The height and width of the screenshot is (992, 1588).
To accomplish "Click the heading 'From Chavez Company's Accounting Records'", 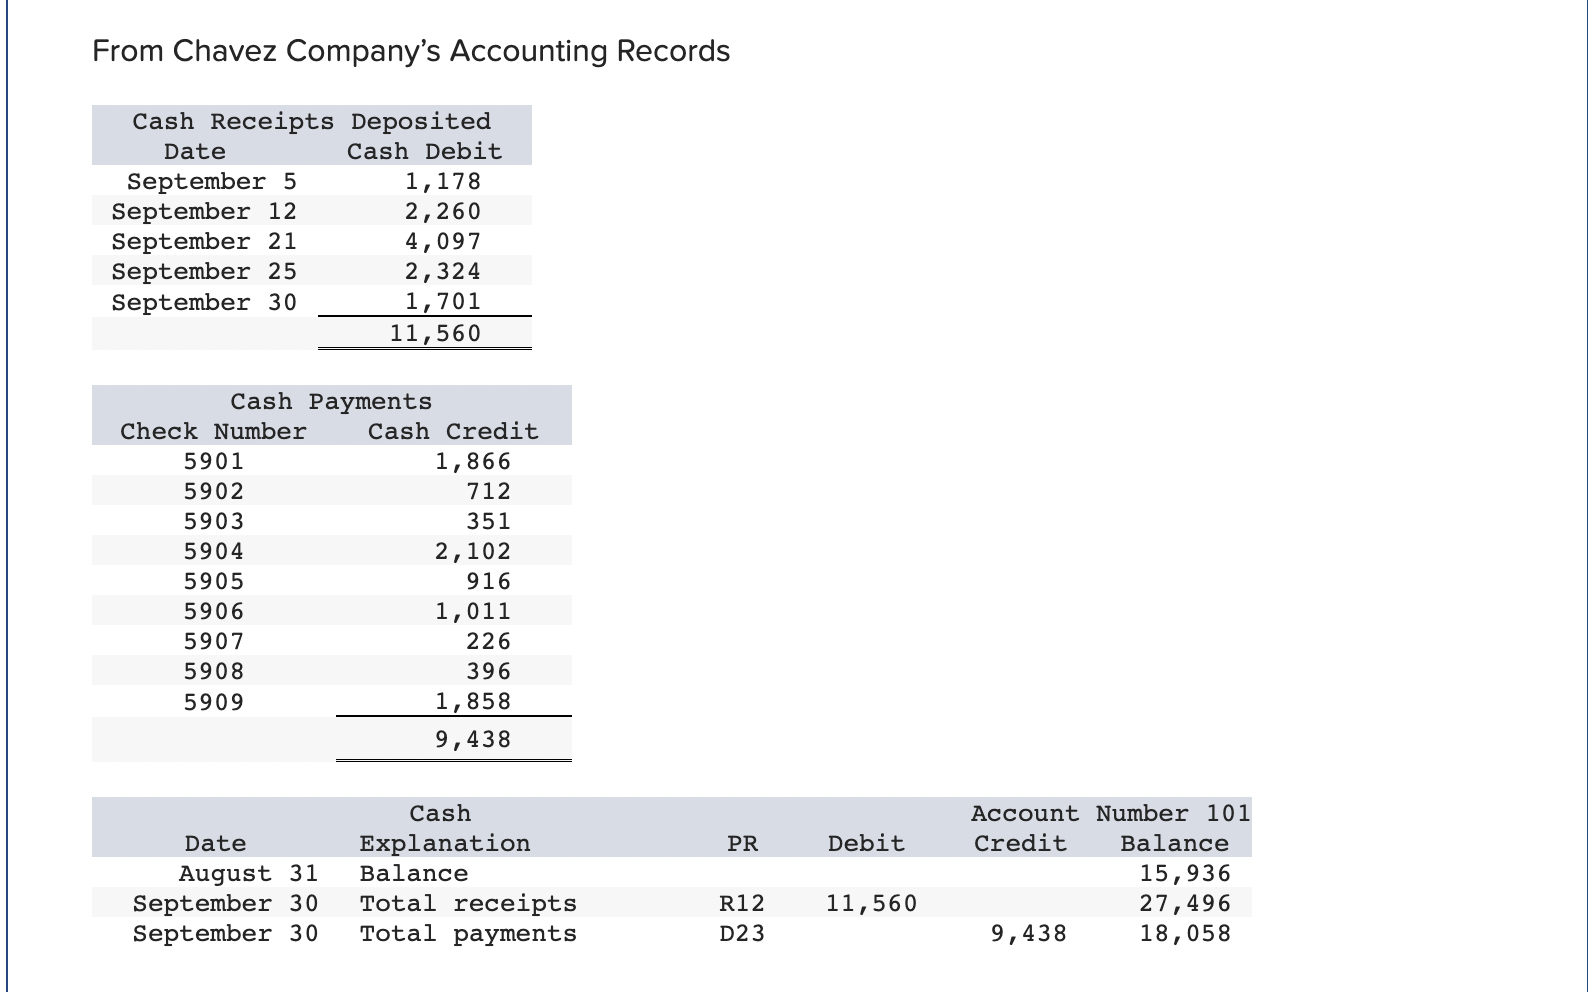I will (x=411, y=51).
